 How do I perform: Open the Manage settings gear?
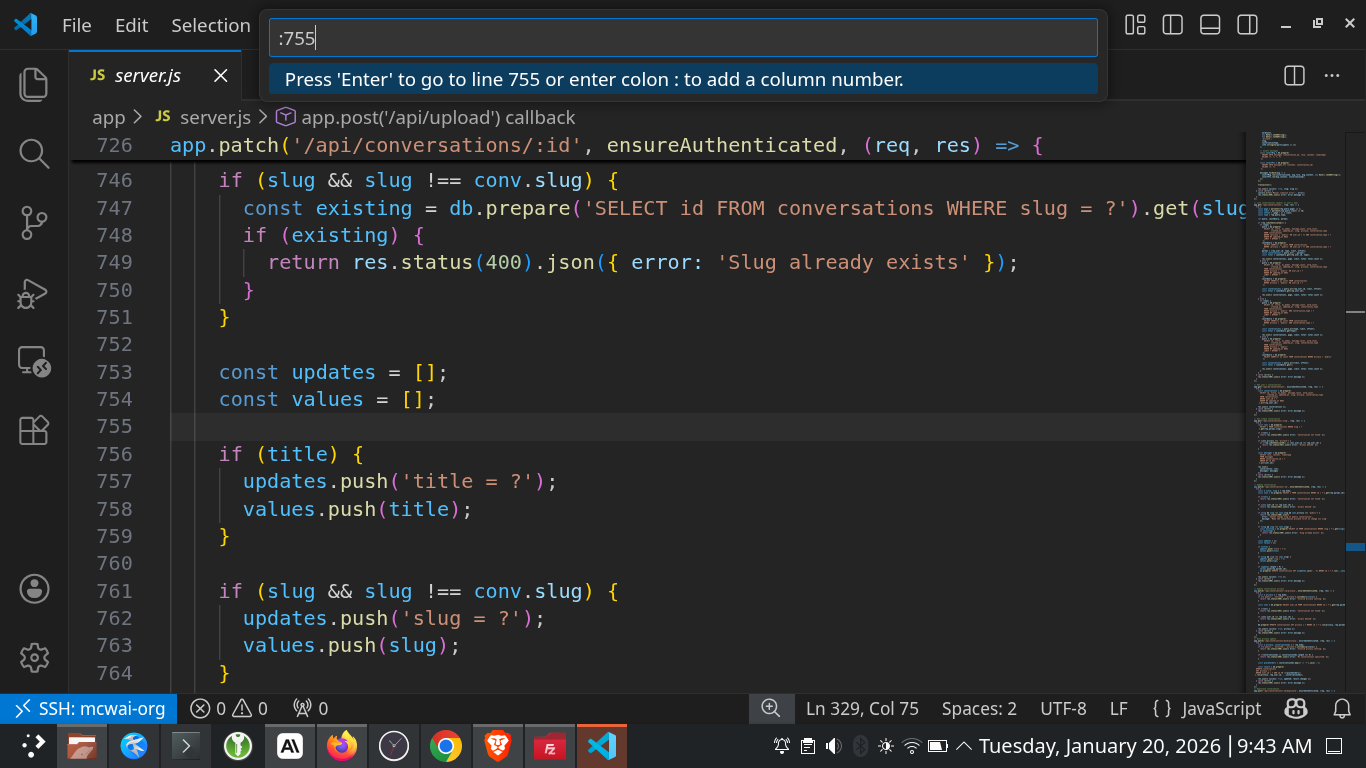click(x=33, y=657)
